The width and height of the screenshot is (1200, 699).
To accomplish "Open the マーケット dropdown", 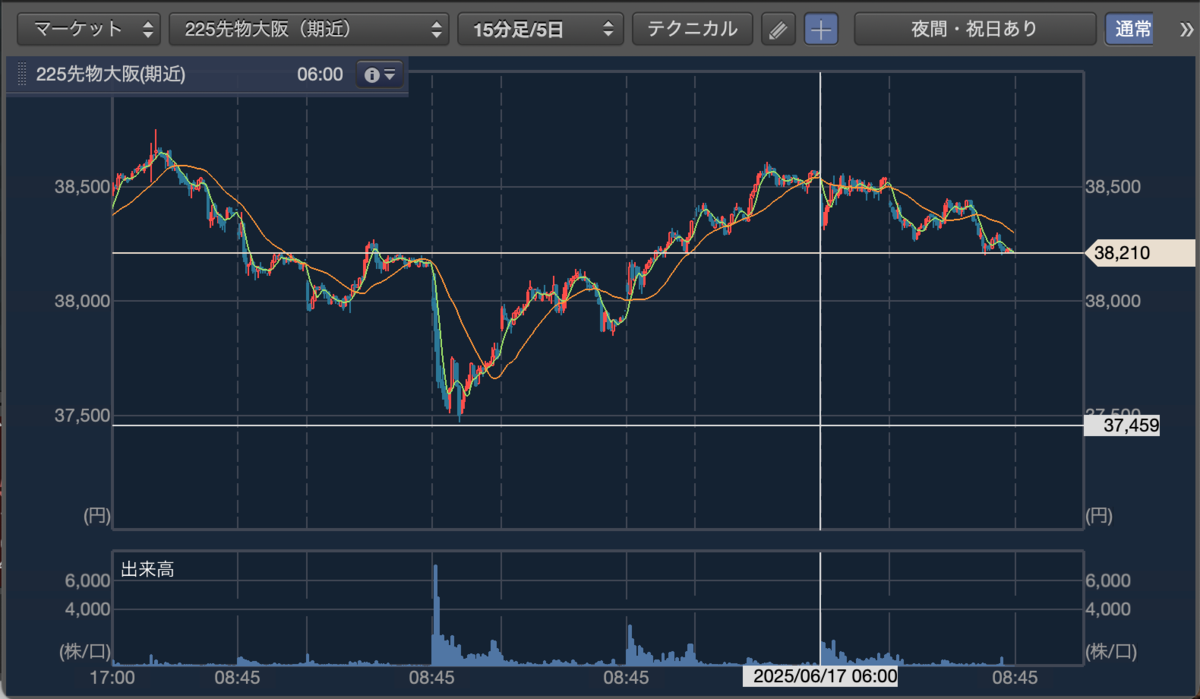I will pos(89,29).
